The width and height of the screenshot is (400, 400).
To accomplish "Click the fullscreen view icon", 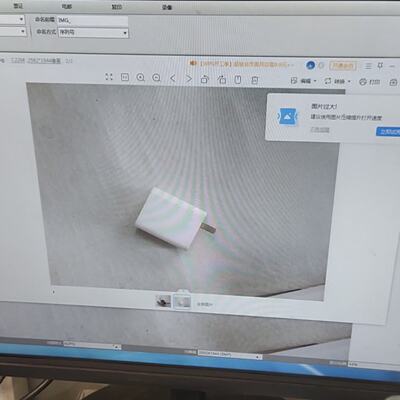I will [109, 77].
